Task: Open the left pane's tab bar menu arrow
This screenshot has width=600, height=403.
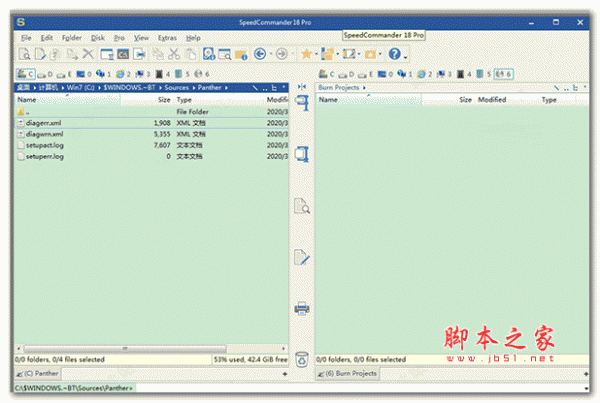Action: point(284,374)
